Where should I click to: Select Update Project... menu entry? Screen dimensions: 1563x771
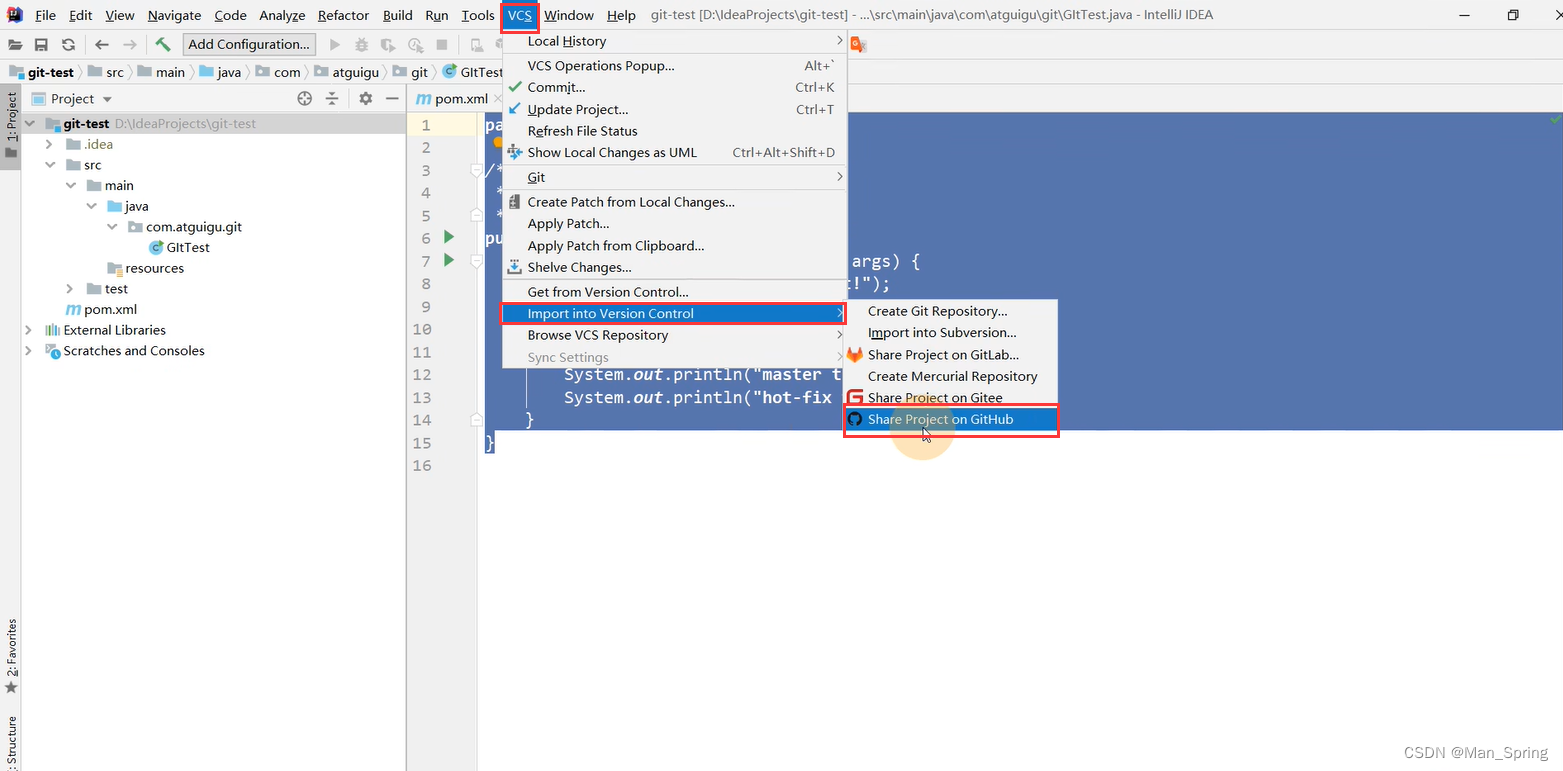674,109
